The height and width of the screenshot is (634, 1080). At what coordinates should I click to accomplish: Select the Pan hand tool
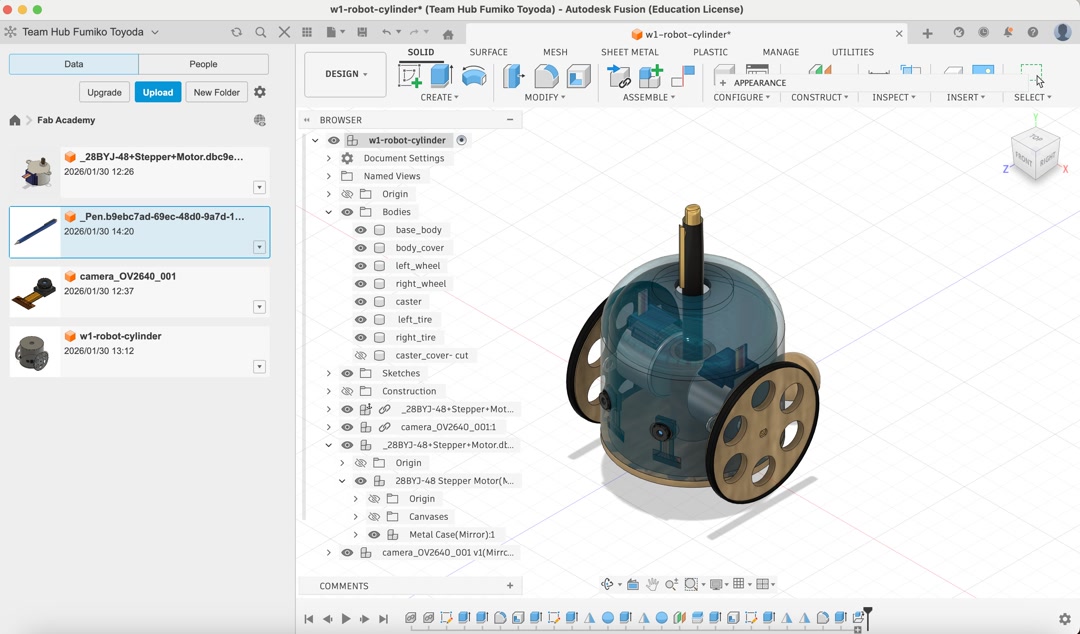click(653, 584)
